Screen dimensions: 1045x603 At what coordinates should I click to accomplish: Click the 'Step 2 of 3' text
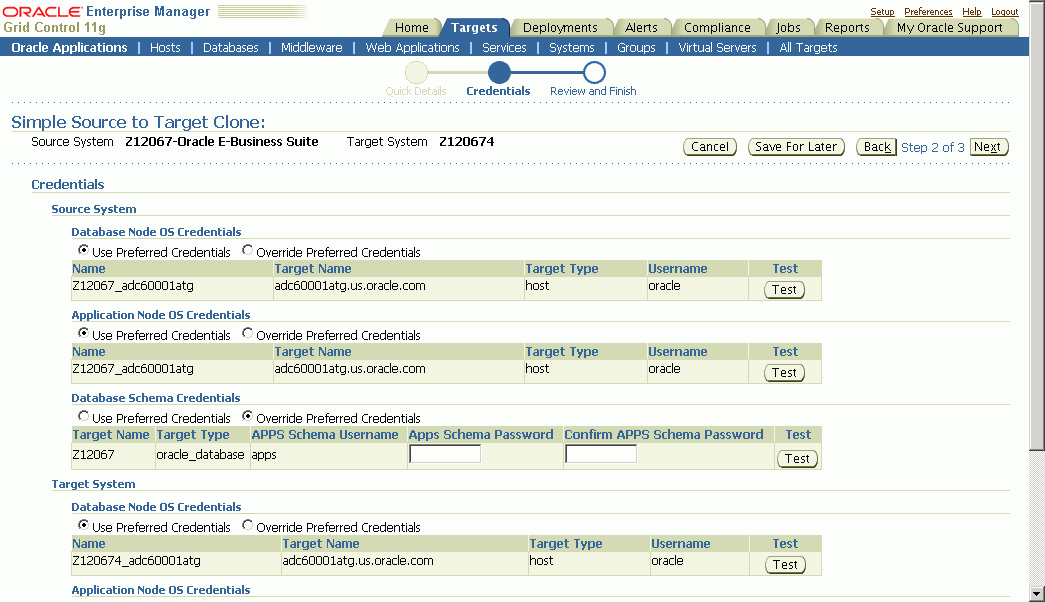[x=932, y=147]
